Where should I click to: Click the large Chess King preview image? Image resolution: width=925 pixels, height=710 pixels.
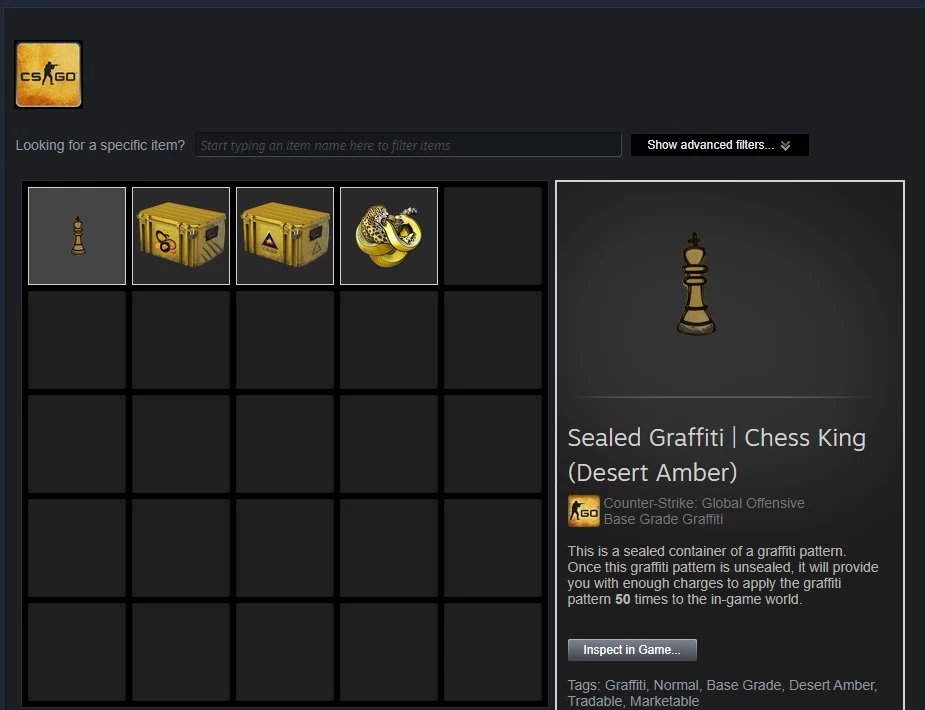[x=696, y=284]
